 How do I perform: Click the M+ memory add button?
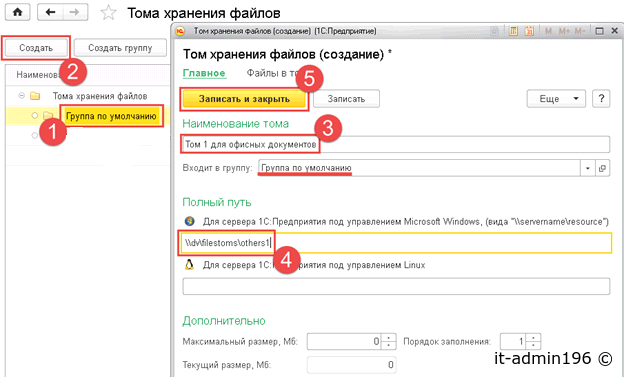[x=564, y=31]
